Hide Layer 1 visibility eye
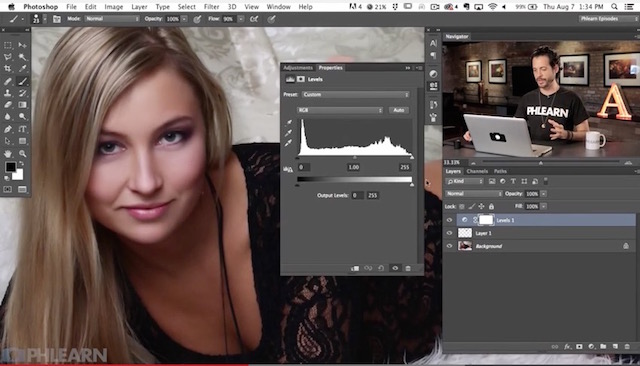Viewport: 640px width, 366px height. click(x=449, y=233)
